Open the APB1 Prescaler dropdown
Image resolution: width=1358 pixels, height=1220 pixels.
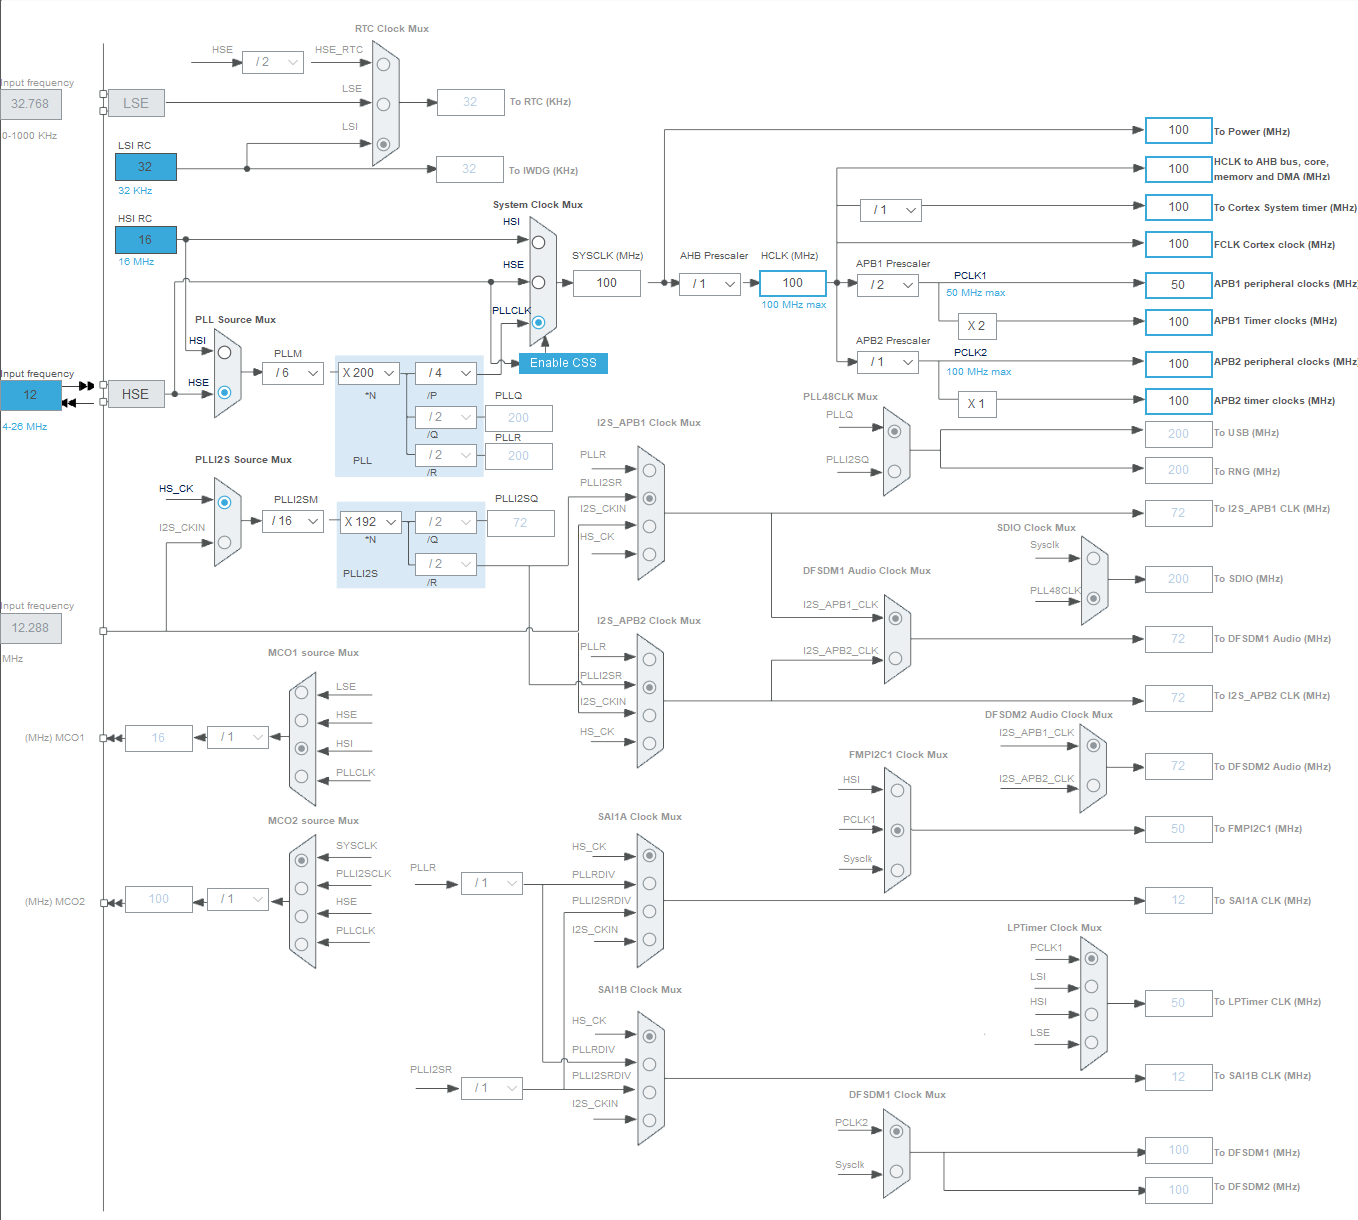click(x=888, y=285)
